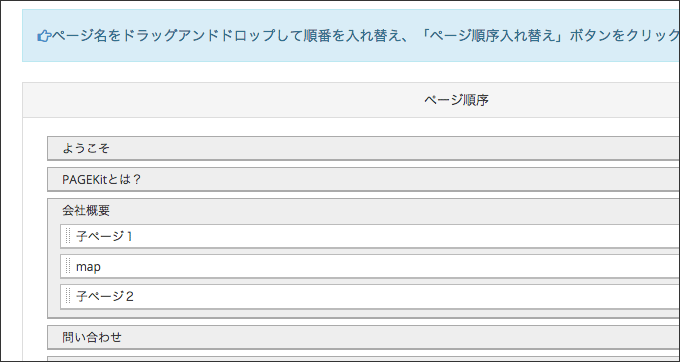Select the 会社概要 parent page label
680x362 pixels.
[86, 211]
